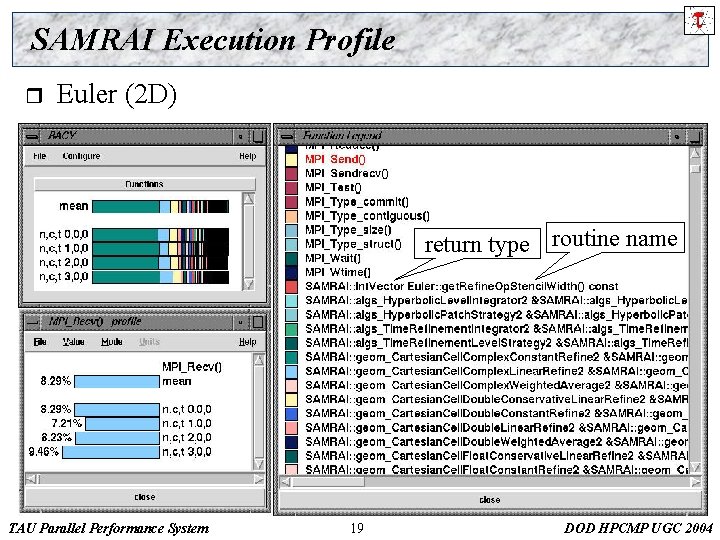Screen dimensions: 720x540
Task: Select geom_CartesianCellComplexConstantRefine2 legend entry
Action: 496,357
